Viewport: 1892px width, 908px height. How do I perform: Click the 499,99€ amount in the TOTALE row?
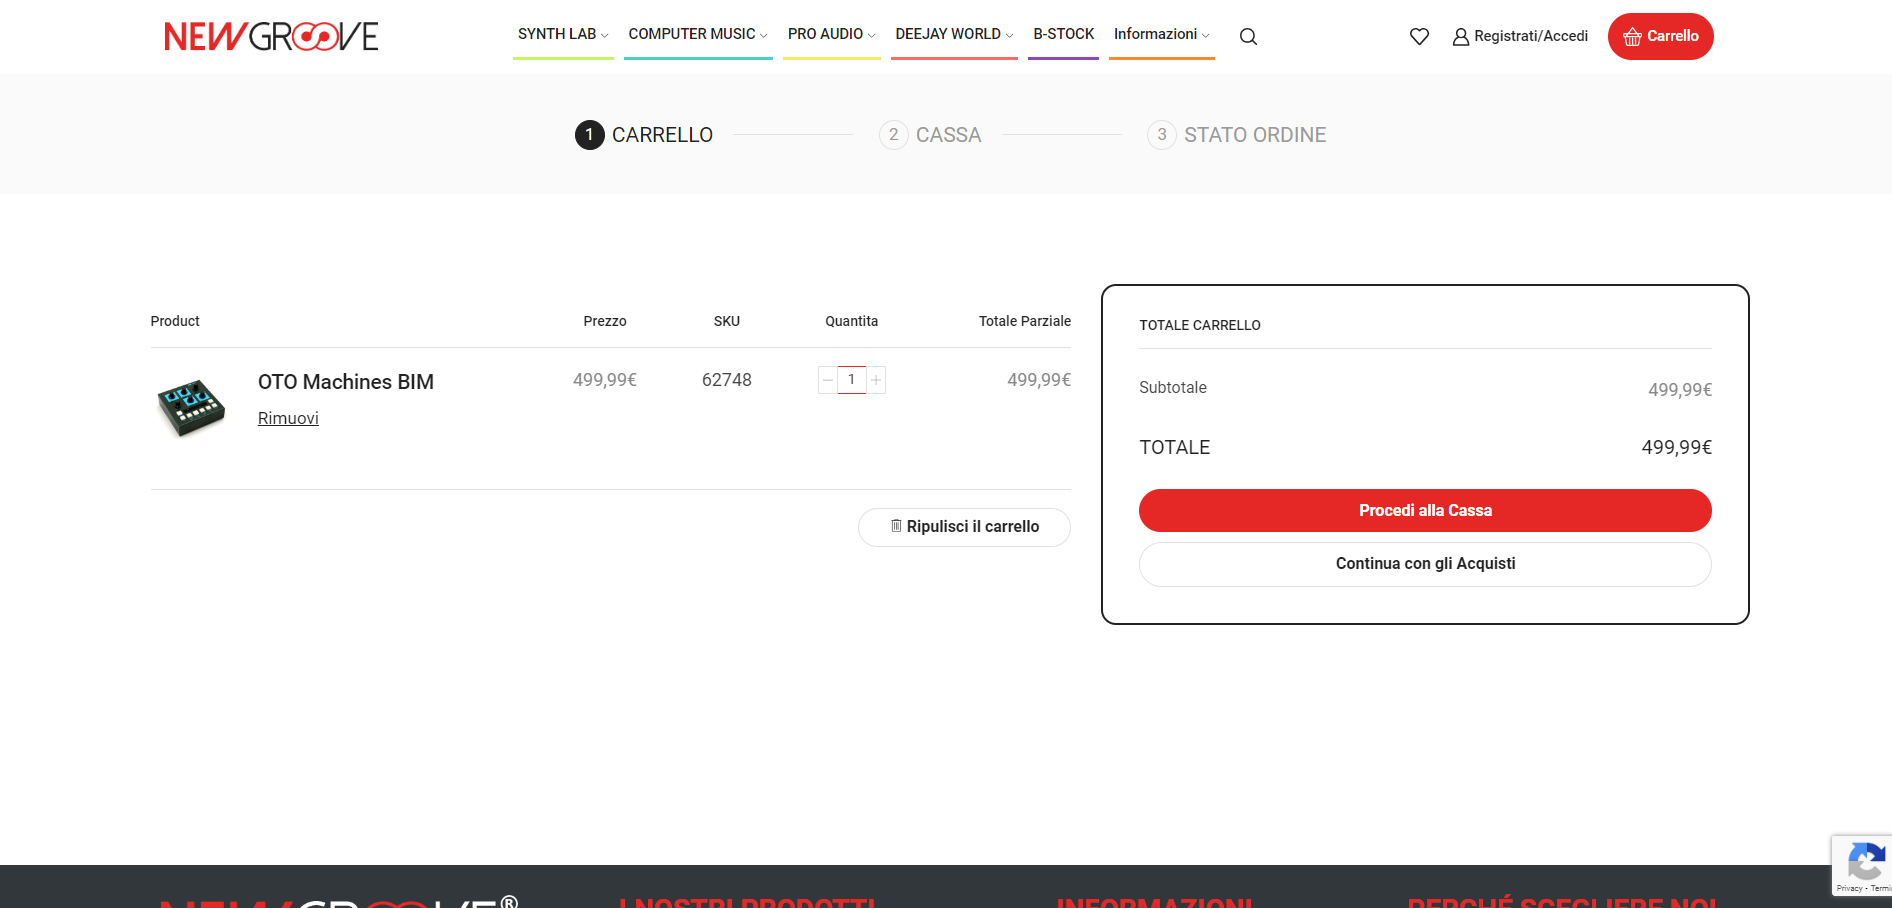1676,447
